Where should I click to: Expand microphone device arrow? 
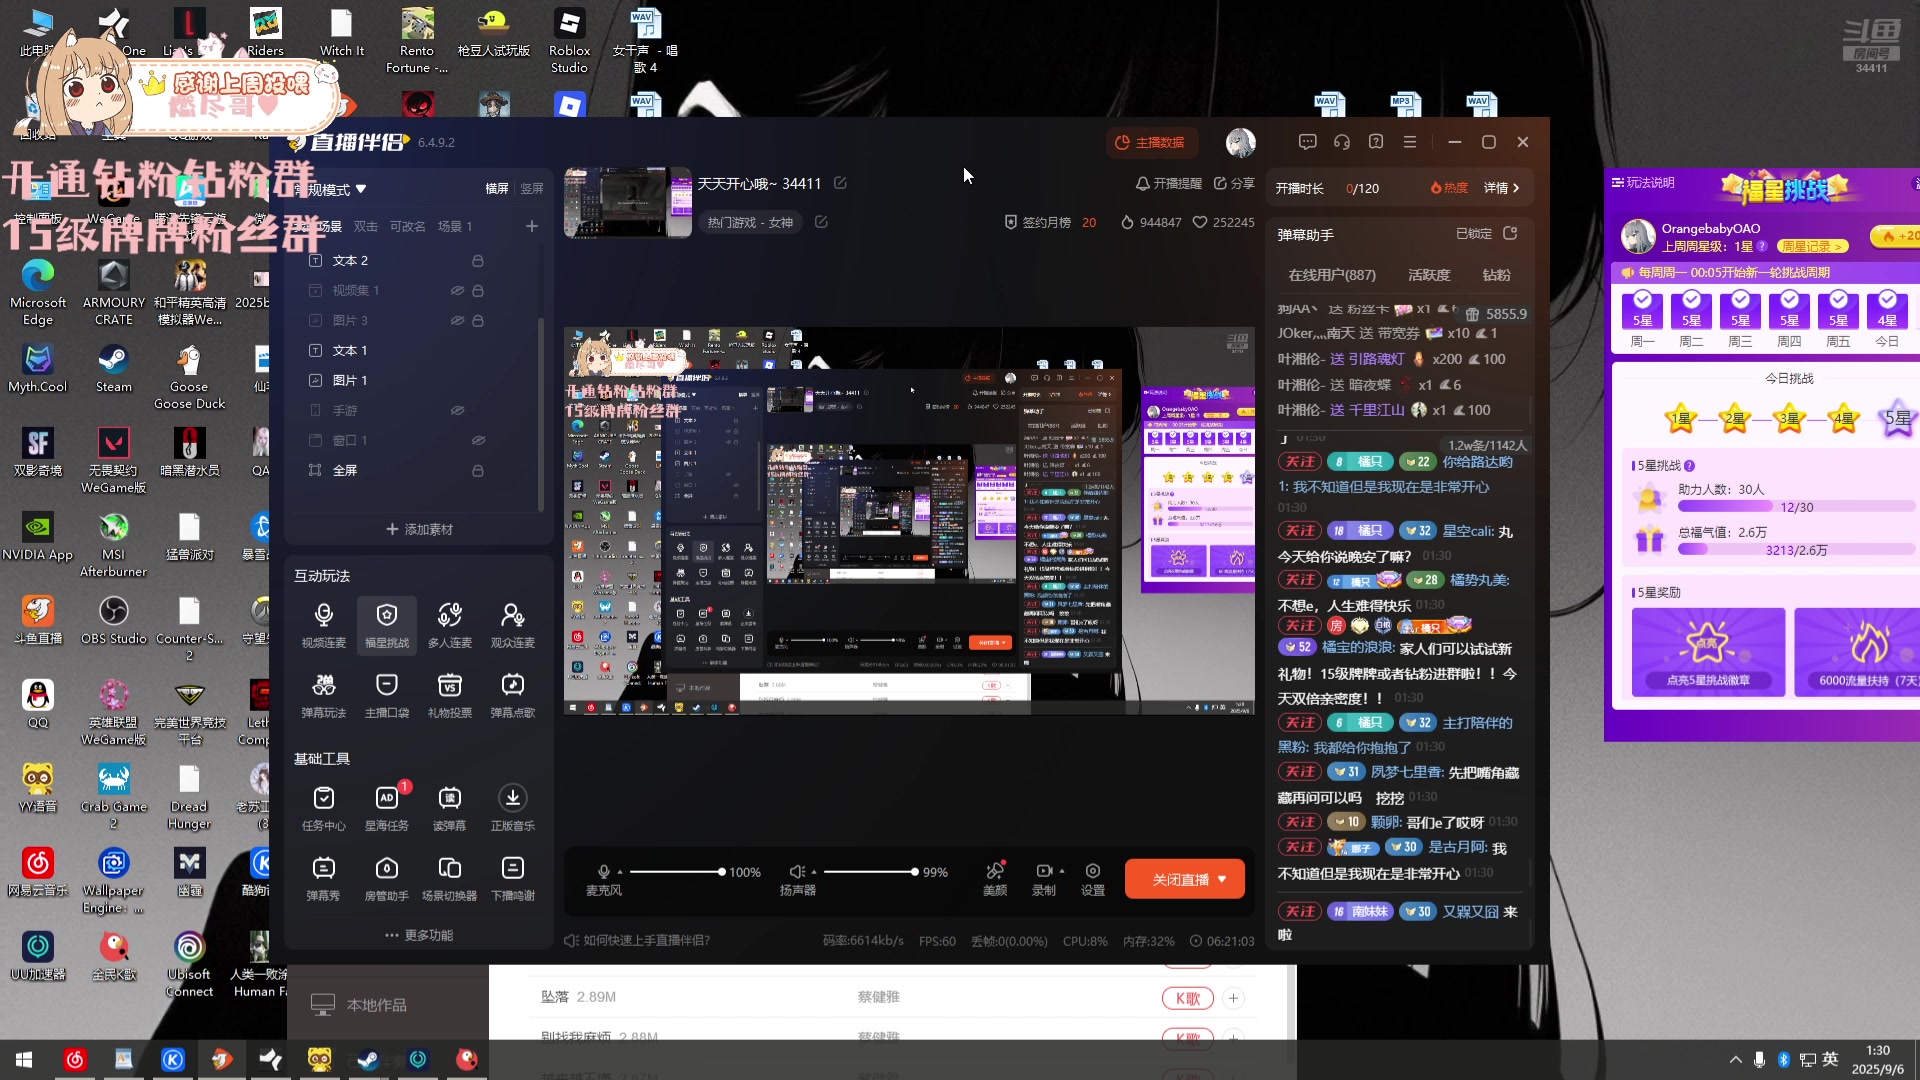pos(620,871)
